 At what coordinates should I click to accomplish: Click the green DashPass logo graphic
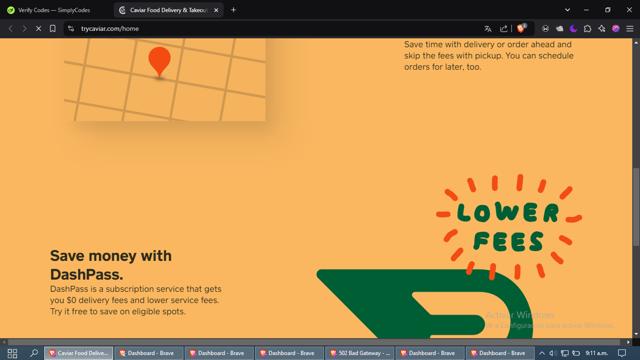click(424, 304)
